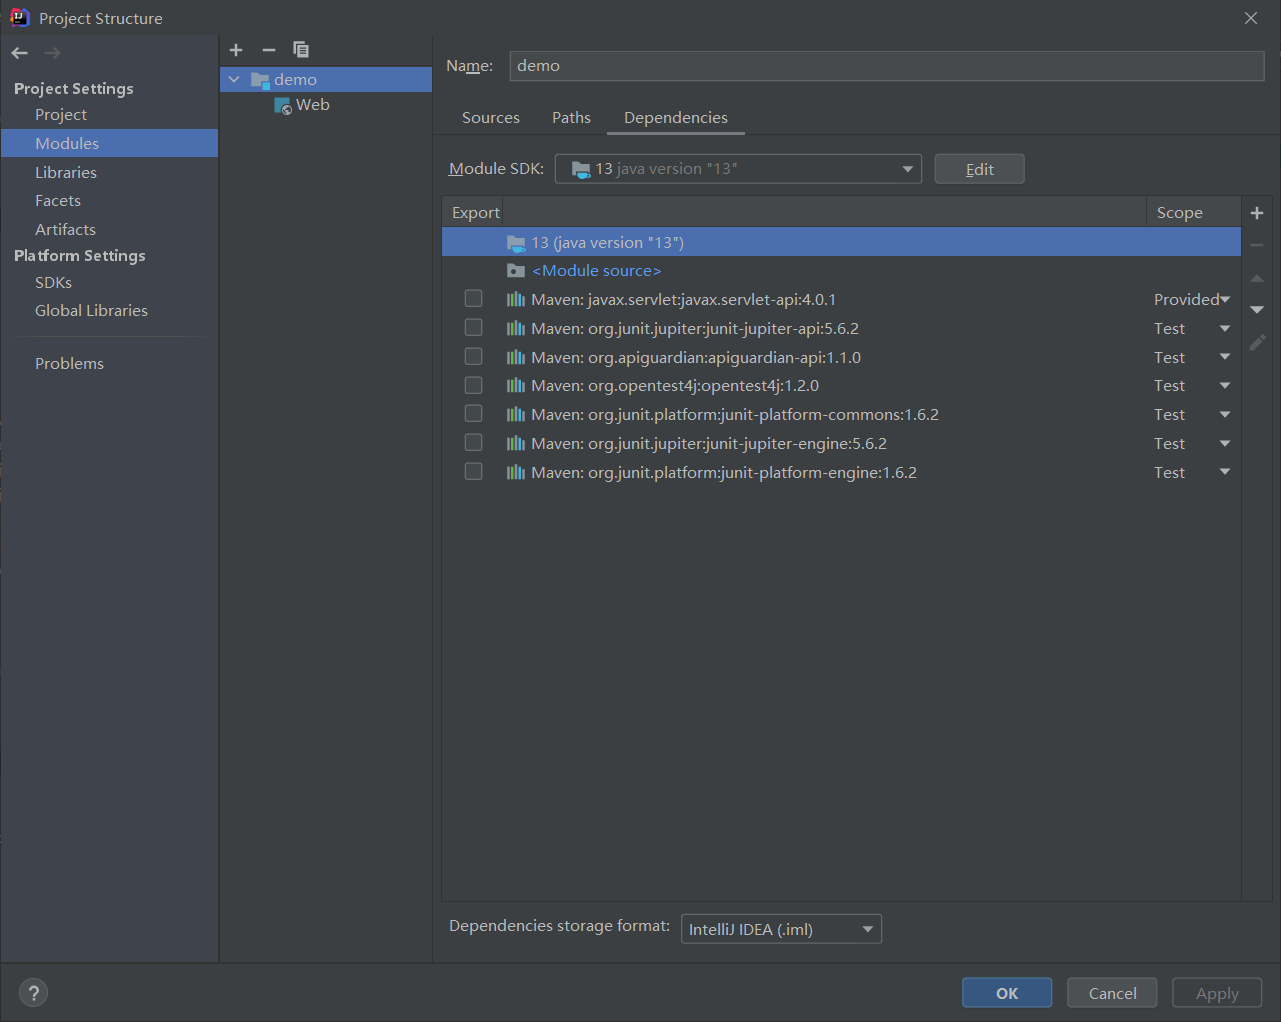Add a dependency with the plus icon
This screenshot has width=1281, height=1022.
click(x=1257, y=213)
